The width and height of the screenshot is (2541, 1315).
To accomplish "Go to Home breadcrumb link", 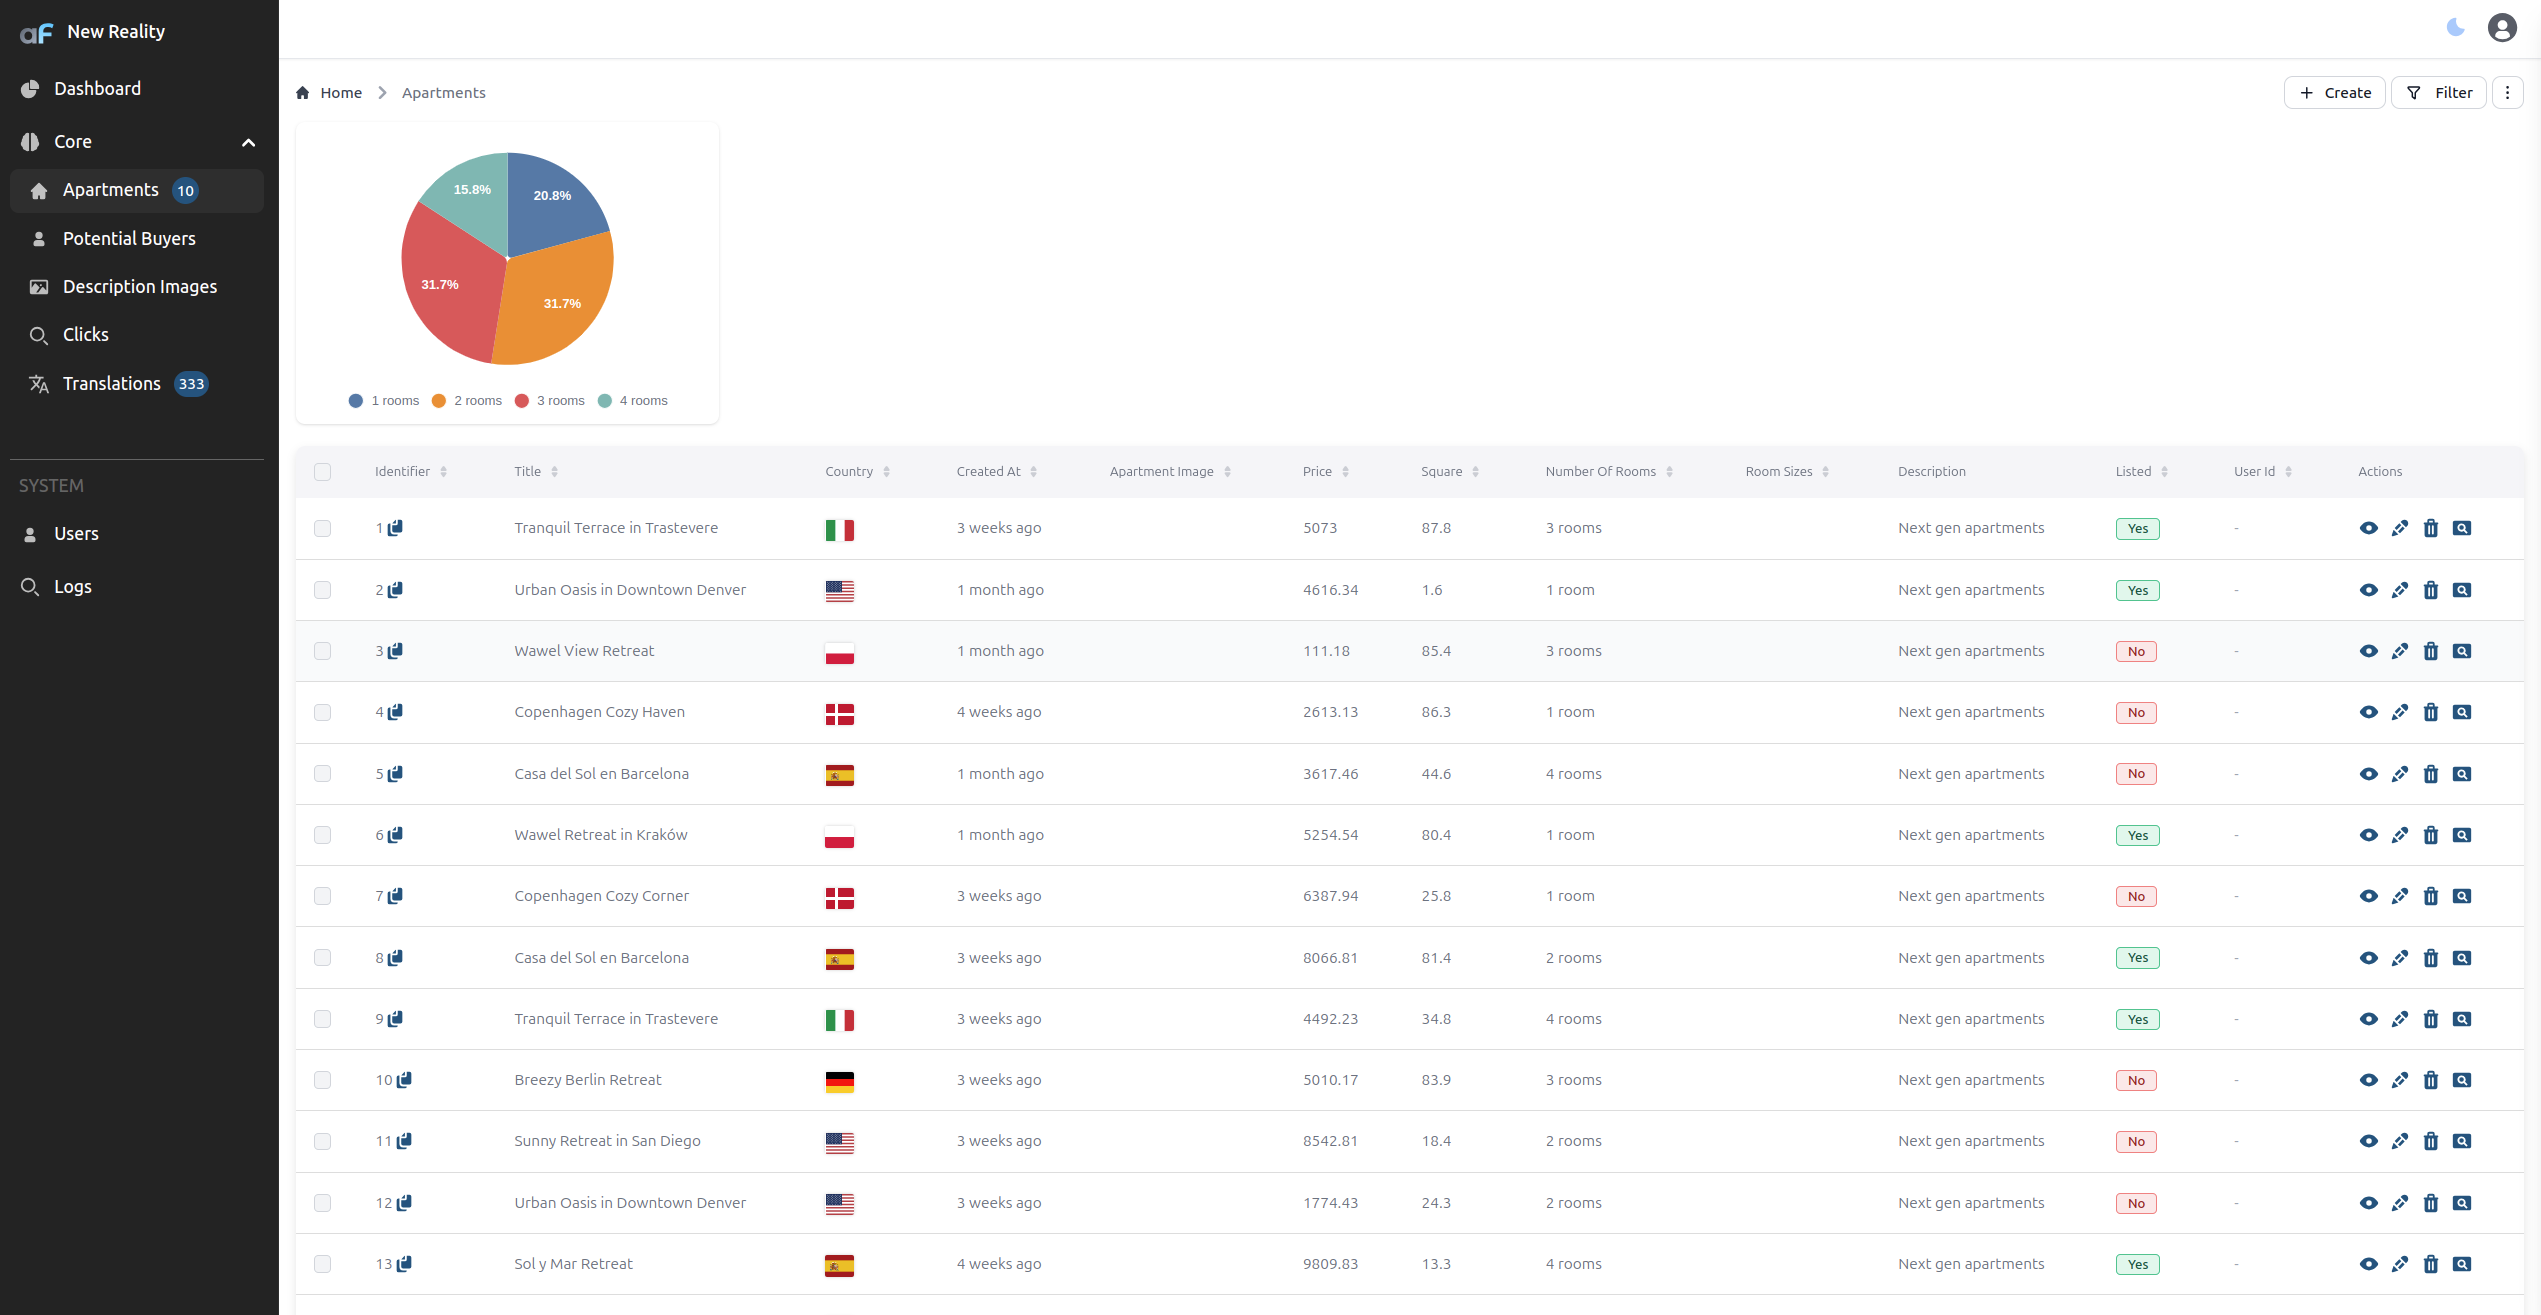I will [x=341, y=93].
